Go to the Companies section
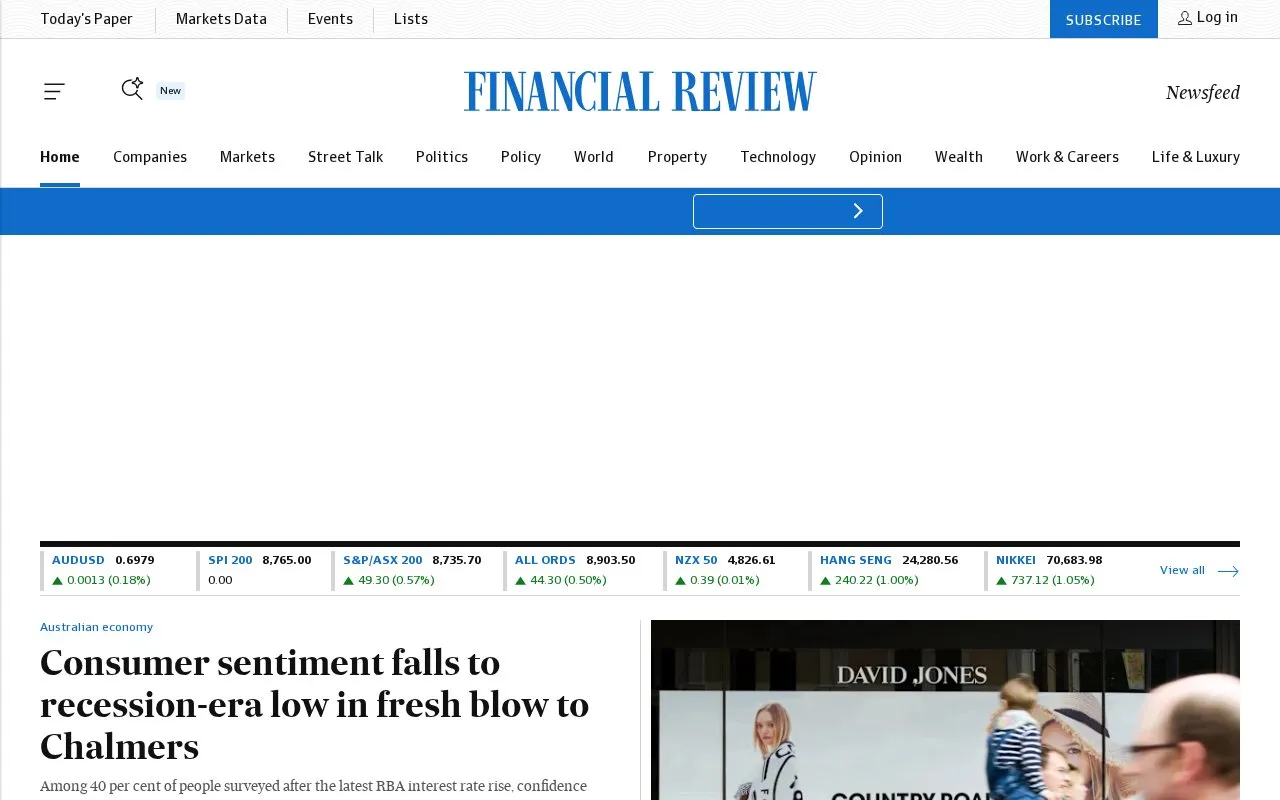Screen dimensions: 1280x800 click(150, 157)
